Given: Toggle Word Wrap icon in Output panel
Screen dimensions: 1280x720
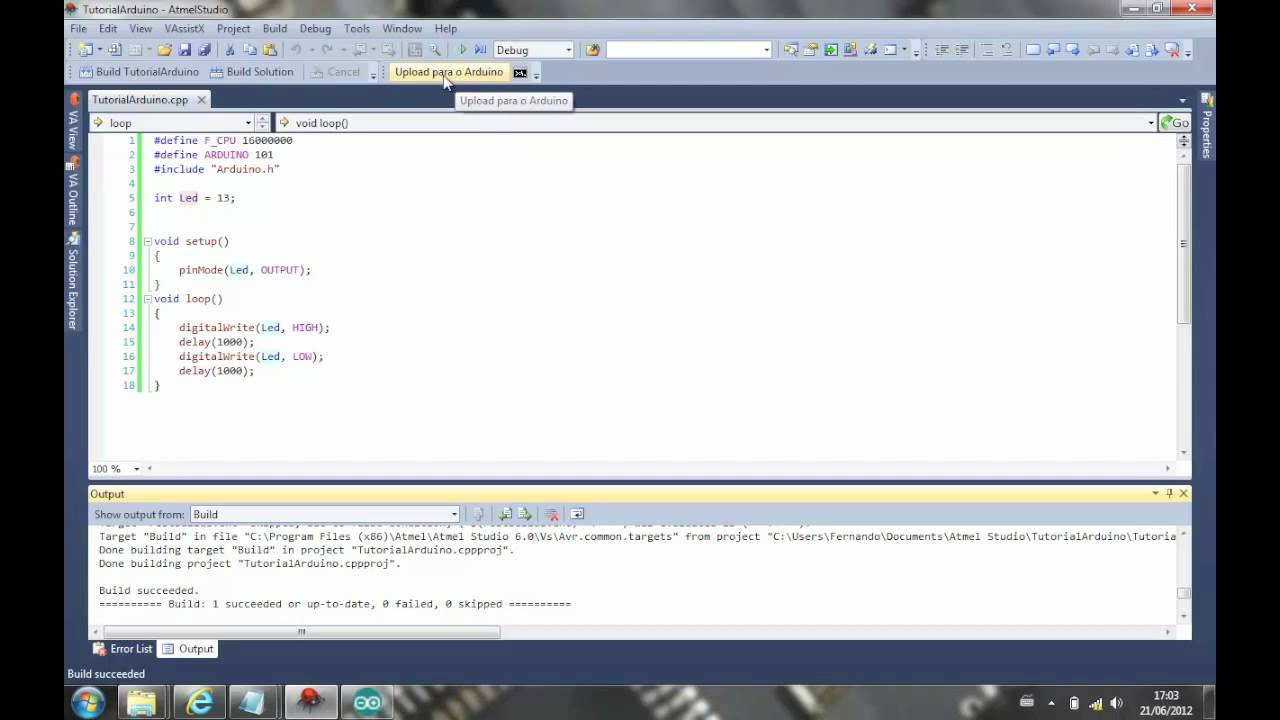Looking at the screenshot, I should pos(577,514).
